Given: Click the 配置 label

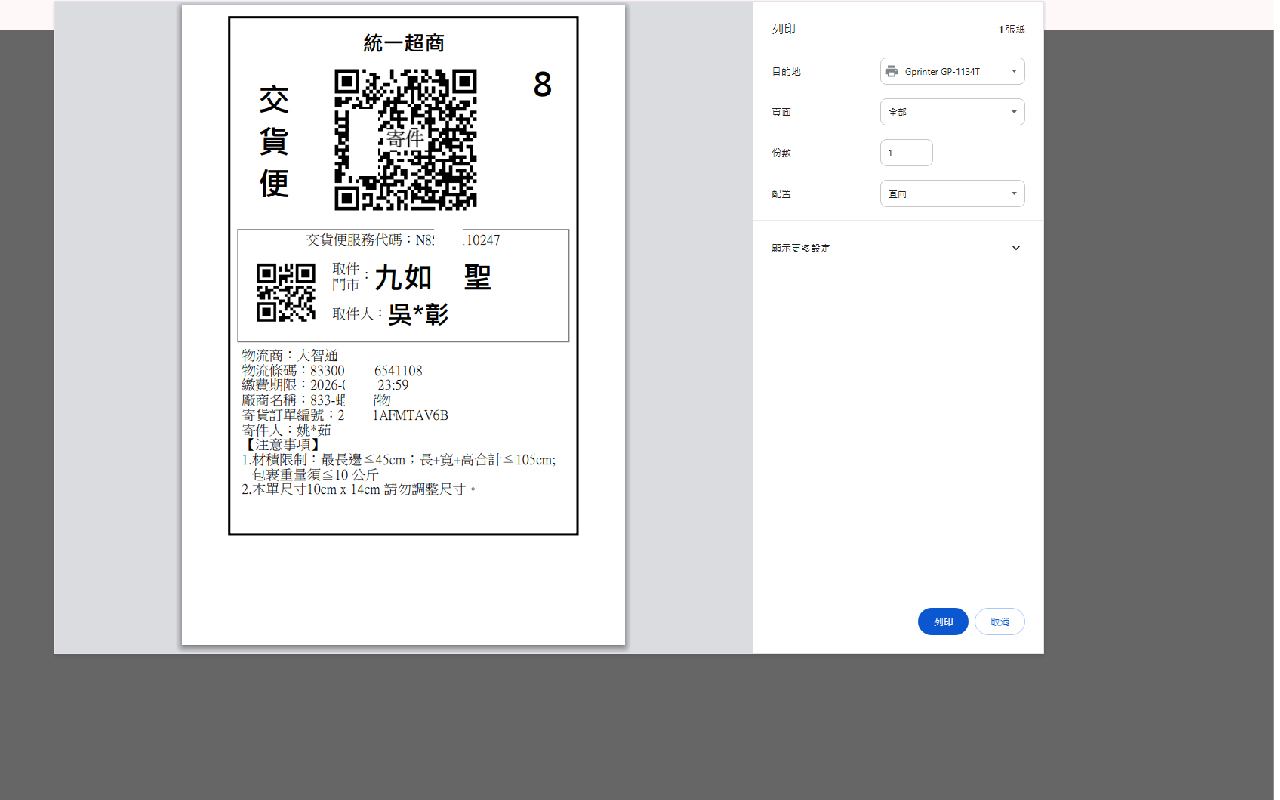Looking at the screenshot, I should point(781,194).
